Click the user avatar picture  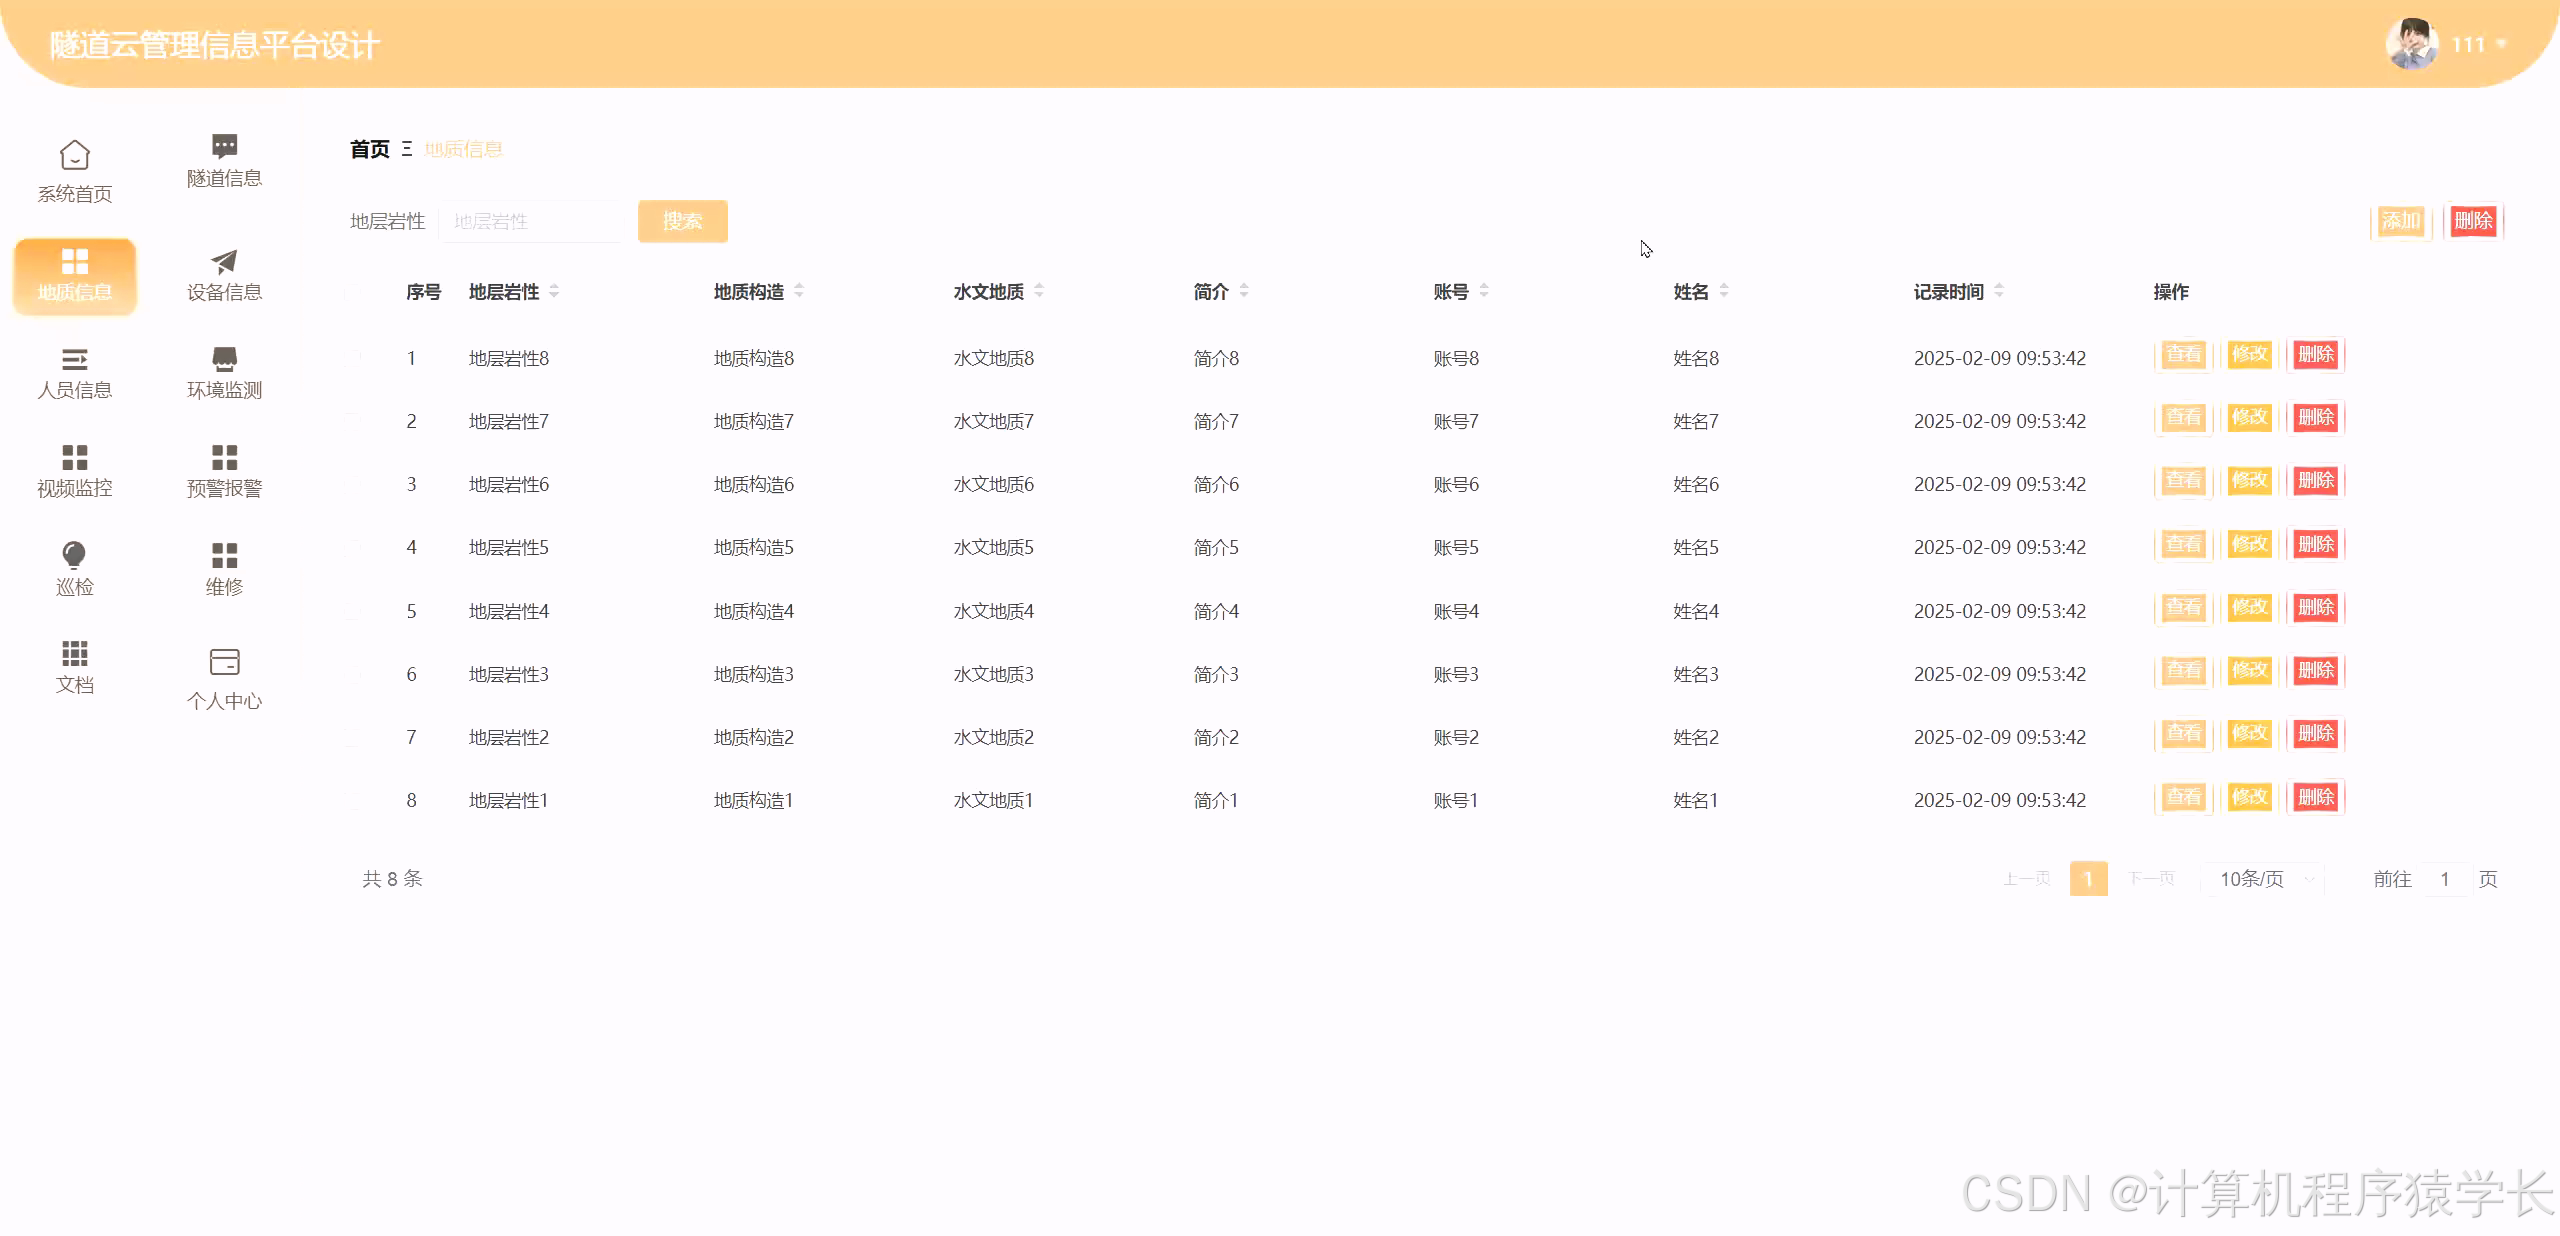pyautogui.click(x=2411, y=44)
